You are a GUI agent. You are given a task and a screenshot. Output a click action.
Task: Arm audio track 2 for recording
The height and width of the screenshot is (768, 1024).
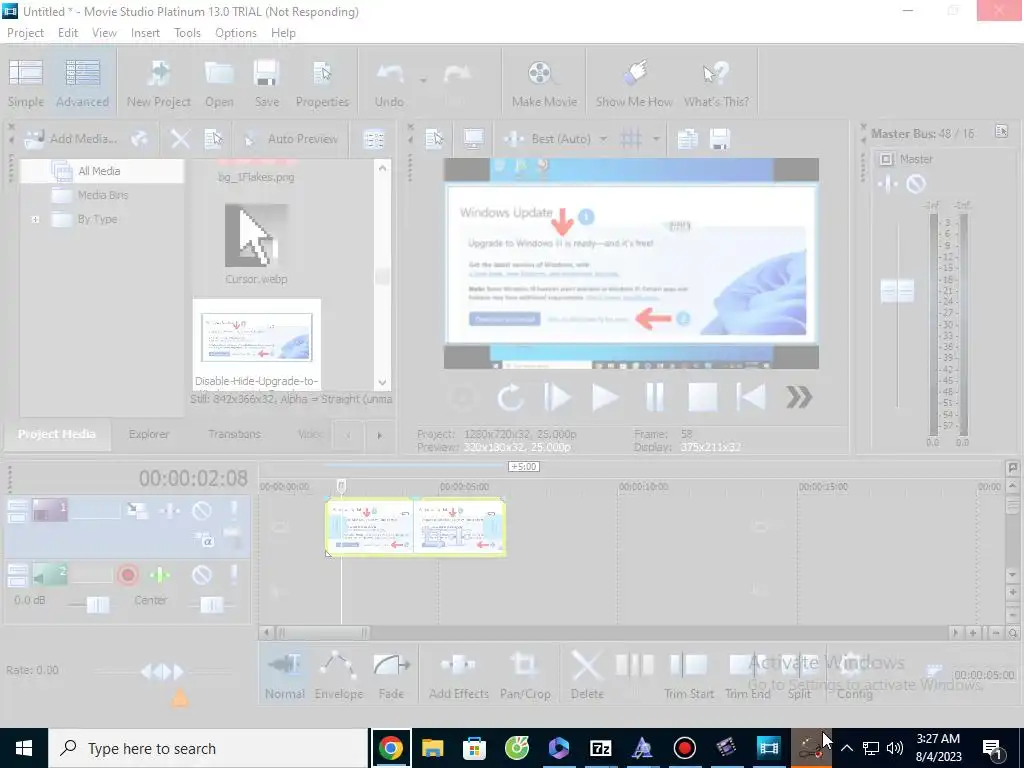tap(127, 575)
